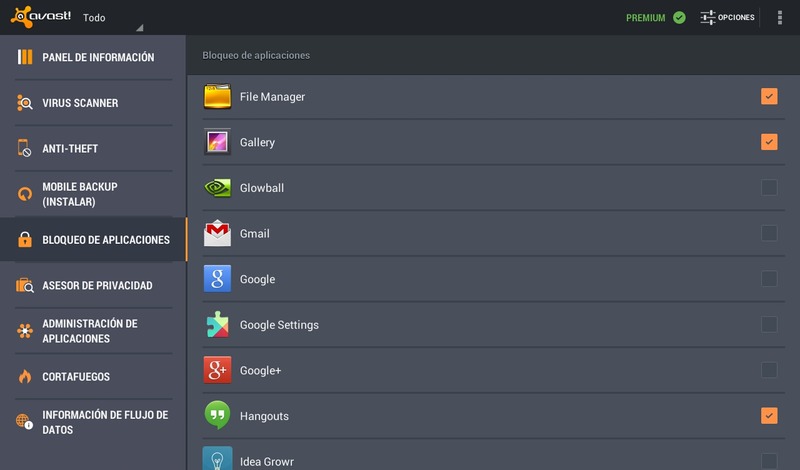Click the Idea Growr lightbulb icon
Viewport: 800px width, 470px height.
pyautogui.click(x=217, y=459)
